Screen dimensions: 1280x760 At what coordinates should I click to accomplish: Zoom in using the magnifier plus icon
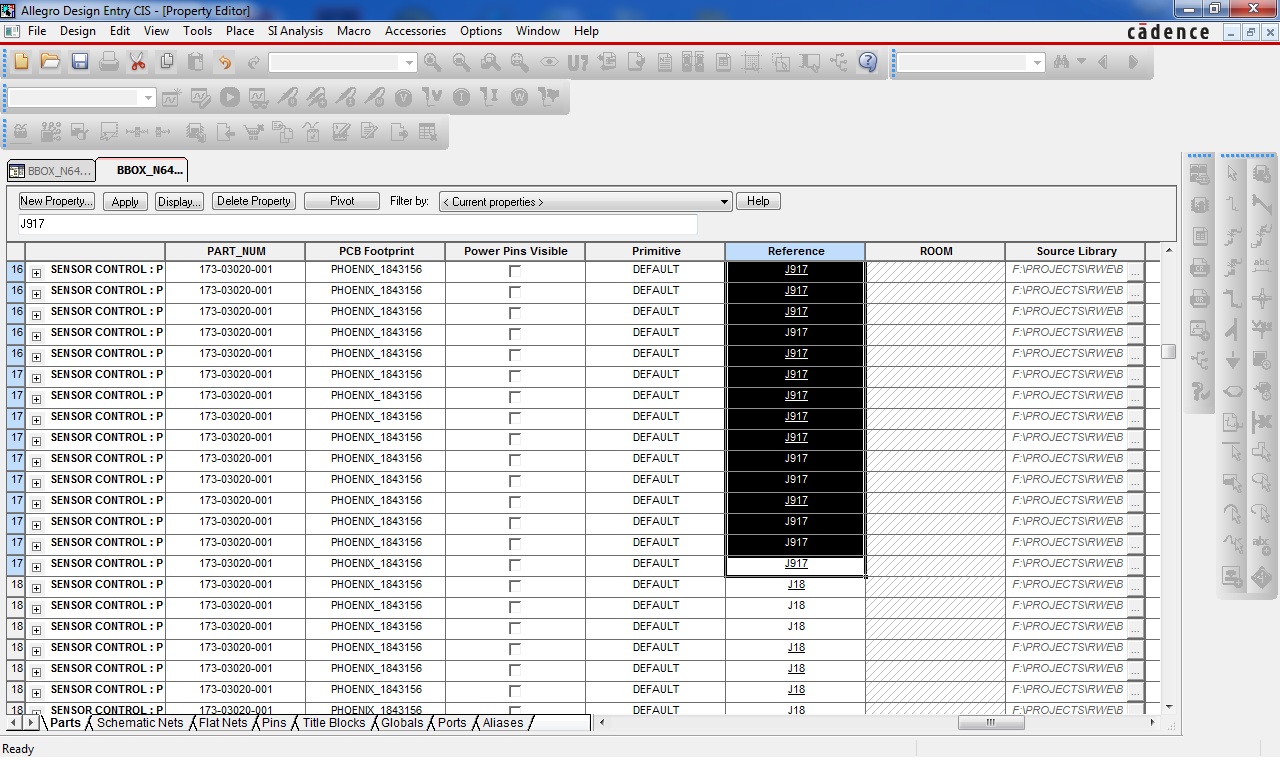(x=431, y=62)
